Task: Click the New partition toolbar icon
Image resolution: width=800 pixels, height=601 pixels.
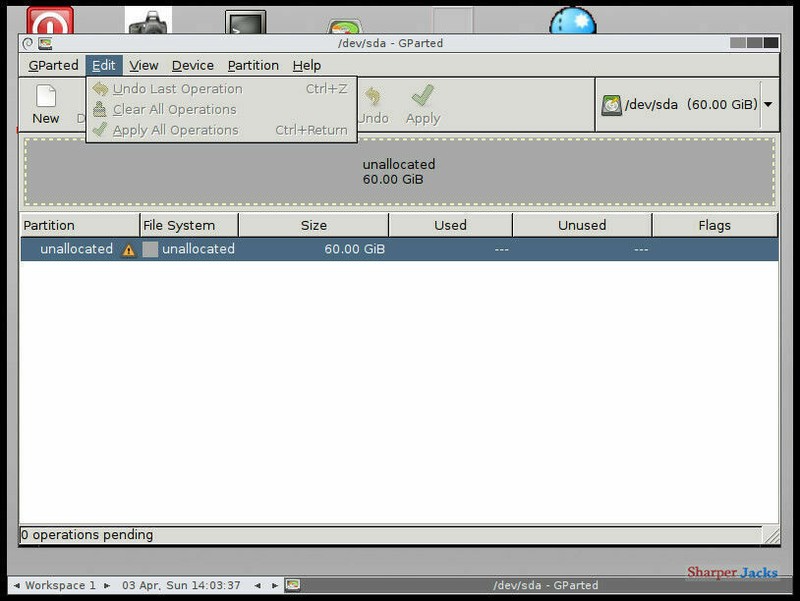Action: pos(46,96)
